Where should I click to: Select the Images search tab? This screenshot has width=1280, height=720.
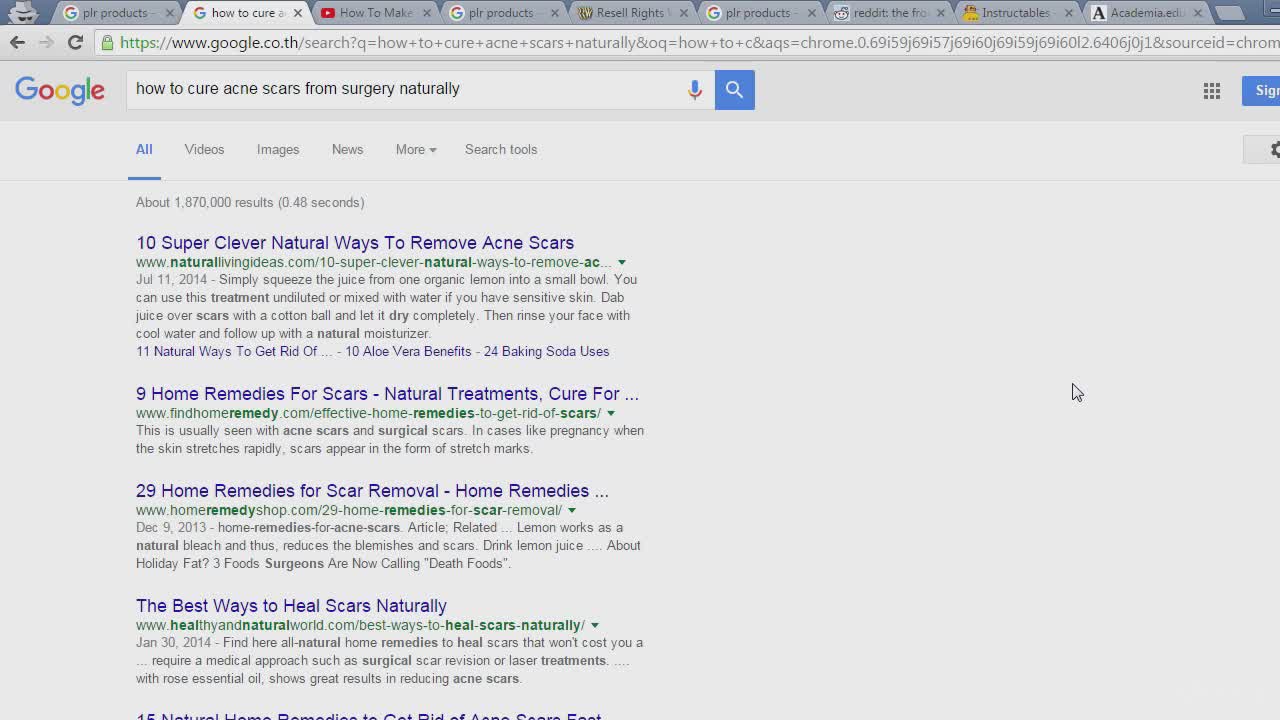tap(278, 150)
